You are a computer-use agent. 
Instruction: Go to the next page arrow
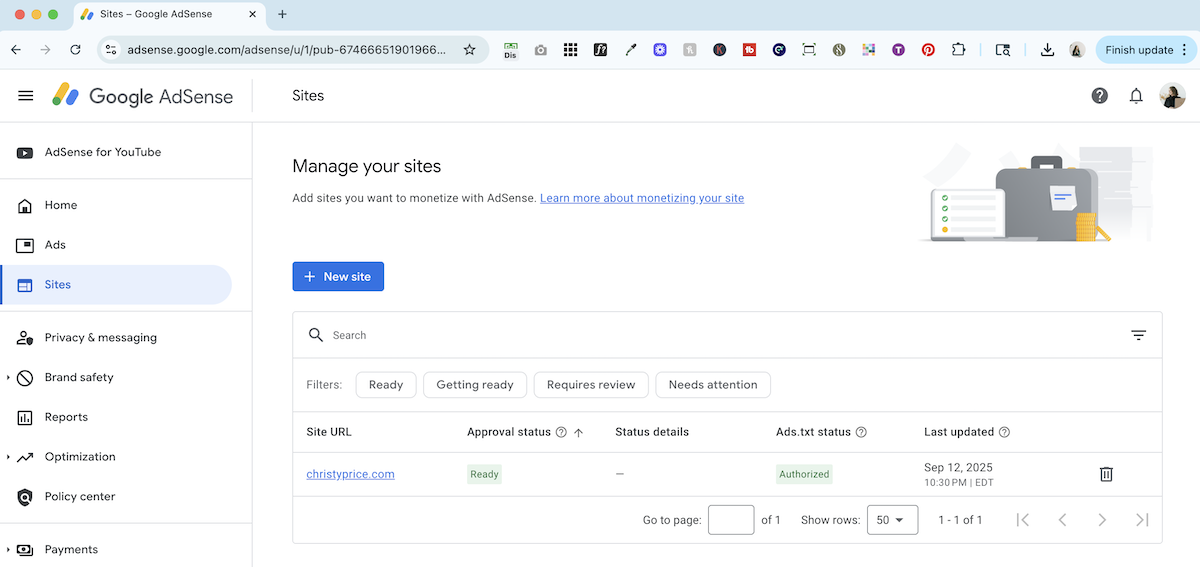(1102, 520)
